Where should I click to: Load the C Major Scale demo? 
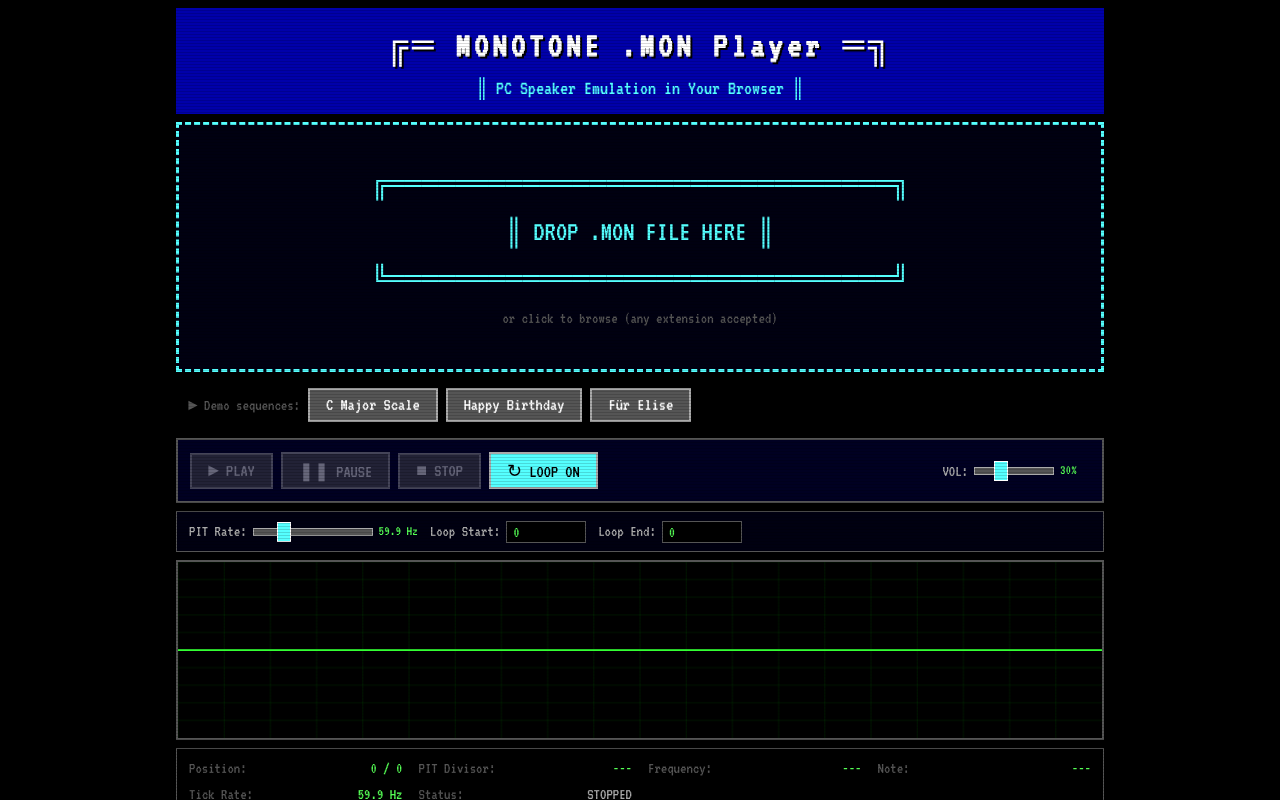coord(372,405)
